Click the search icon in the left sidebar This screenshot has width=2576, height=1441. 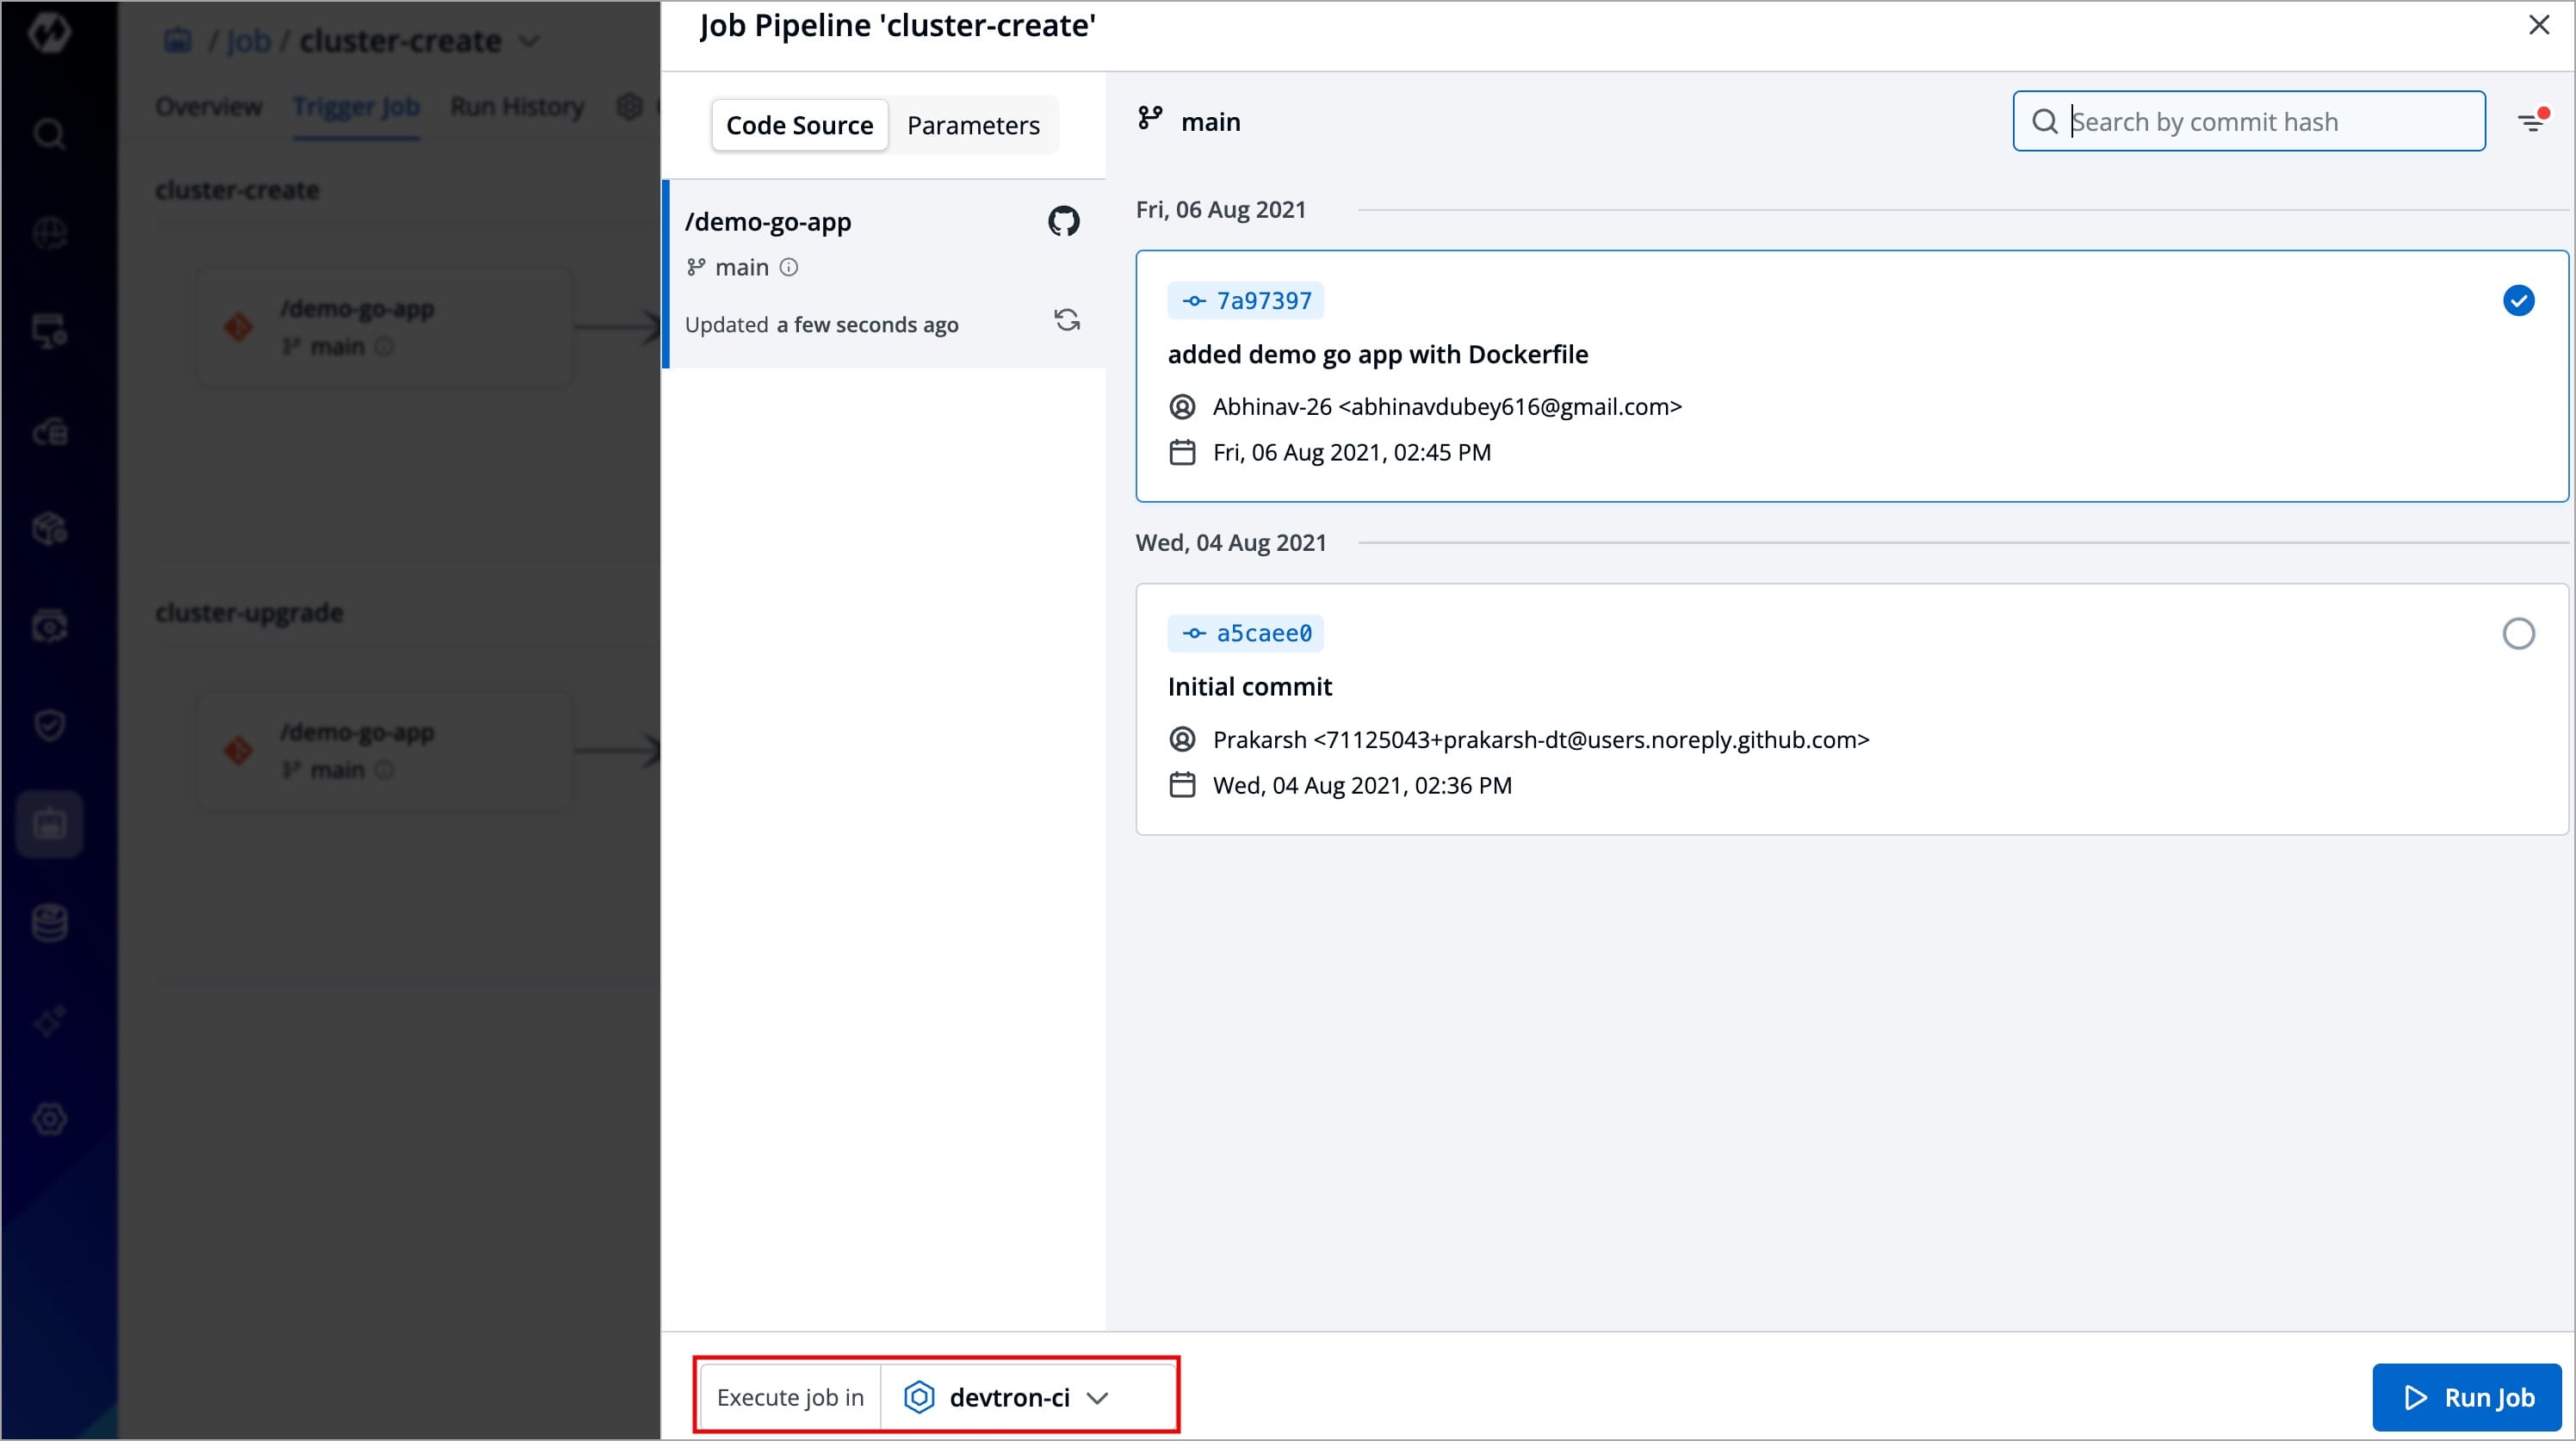[x=49, y=134]
